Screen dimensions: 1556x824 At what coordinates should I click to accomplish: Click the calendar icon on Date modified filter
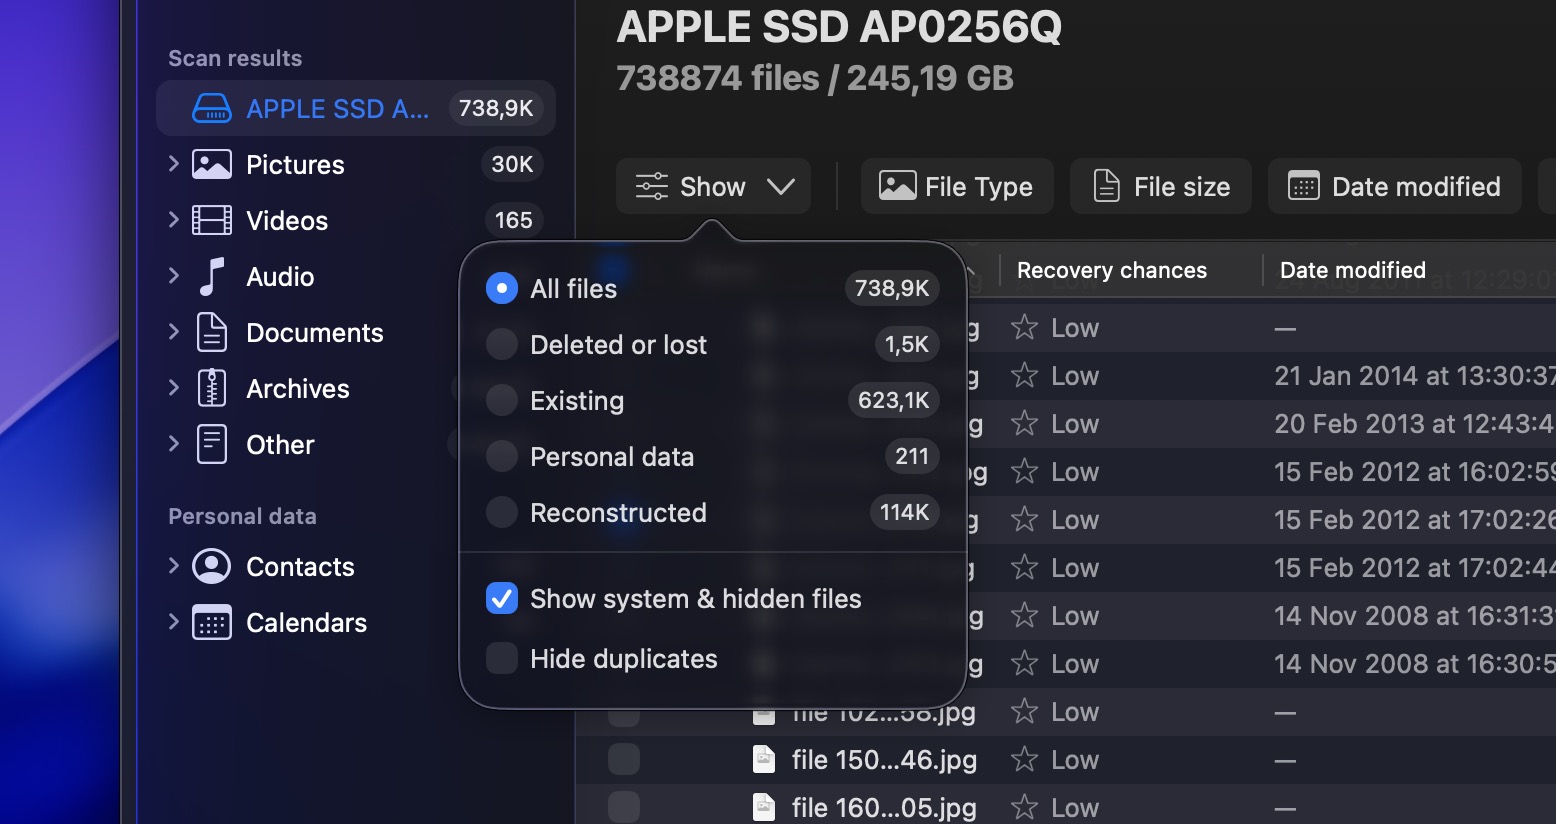(x=1303, y=186)
